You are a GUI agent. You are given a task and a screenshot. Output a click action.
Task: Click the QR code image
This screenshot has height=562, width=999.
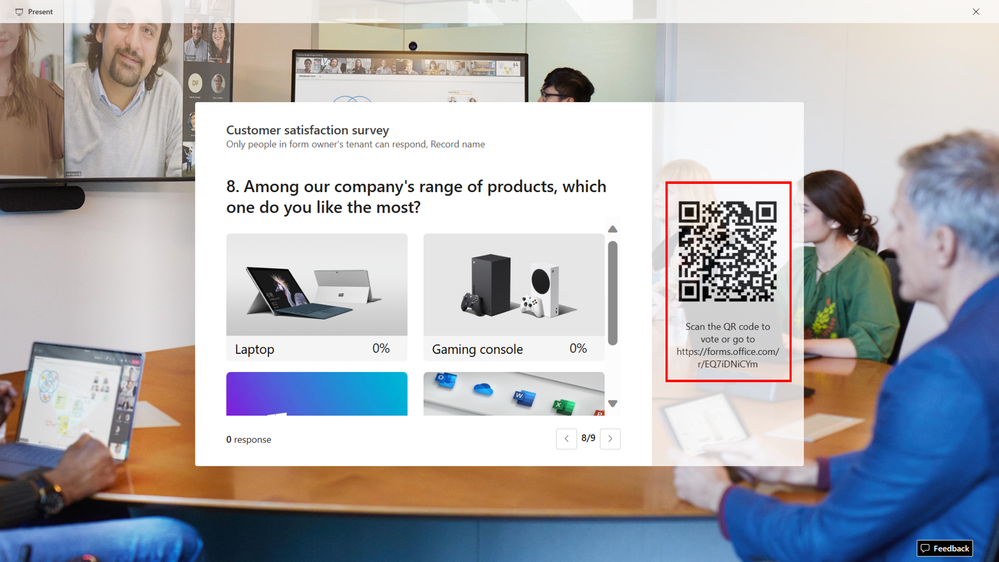point(728,251)
